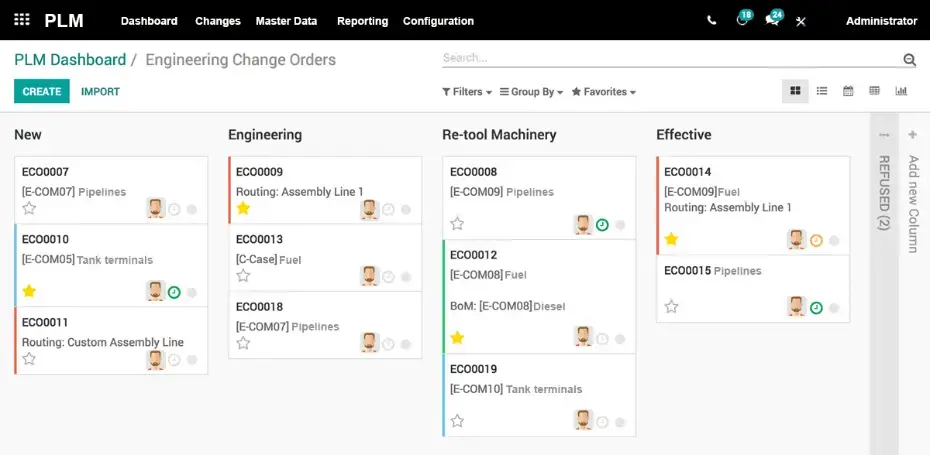Open the Reporting menu
Screen dimensions: 930x455
pyautogui.click(x=362, y=21)
